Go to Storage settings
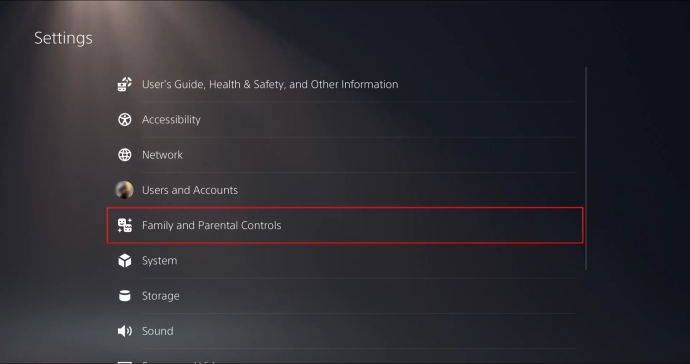This screenshot has height=364, width=690. [345, 295]
